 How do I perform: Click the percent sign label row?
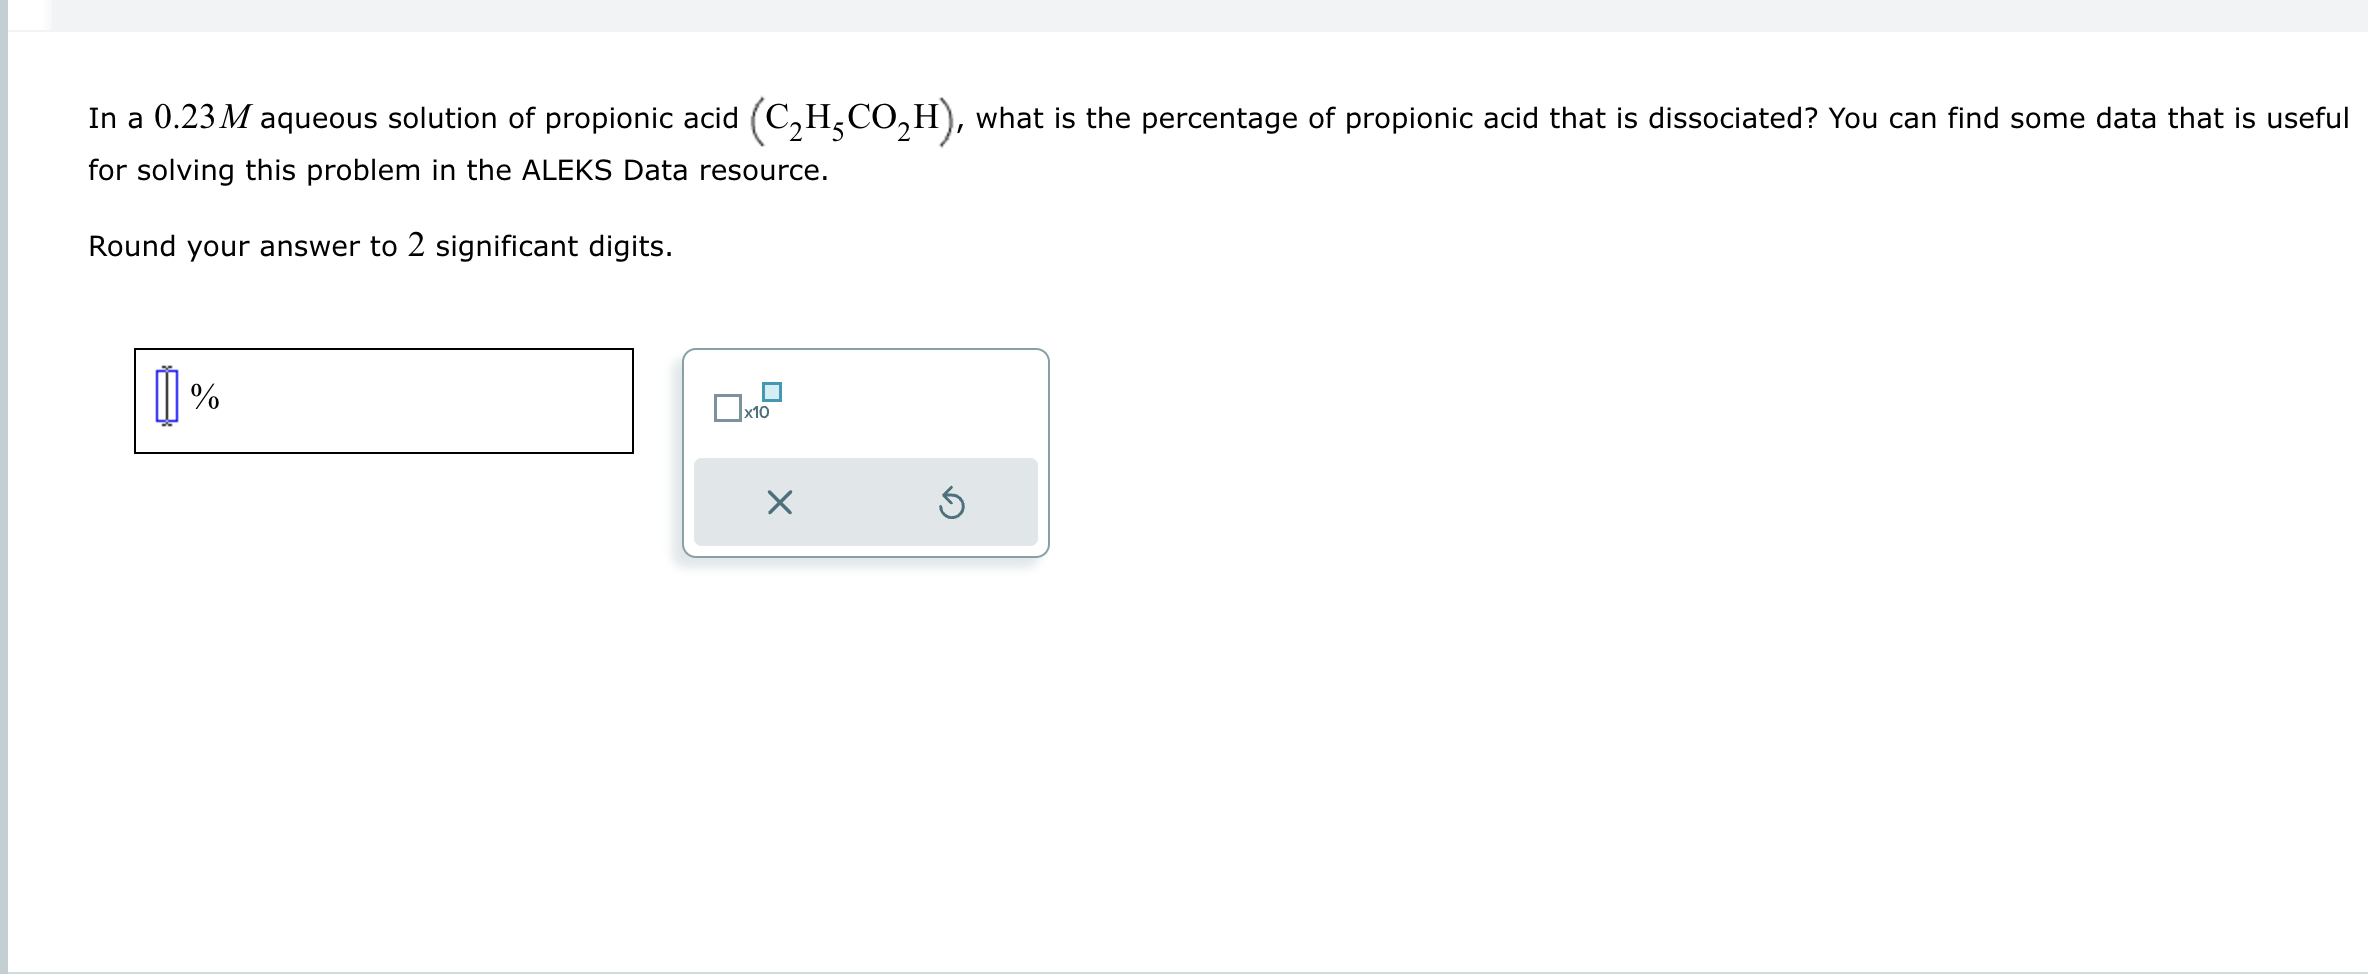(x=205, y=397)
